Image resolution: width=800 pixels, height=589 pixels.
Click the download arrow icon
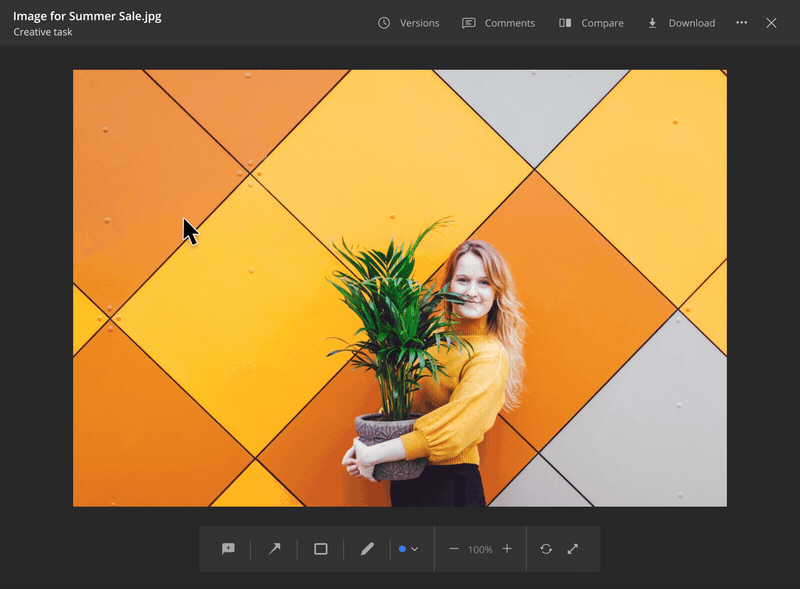652,23
